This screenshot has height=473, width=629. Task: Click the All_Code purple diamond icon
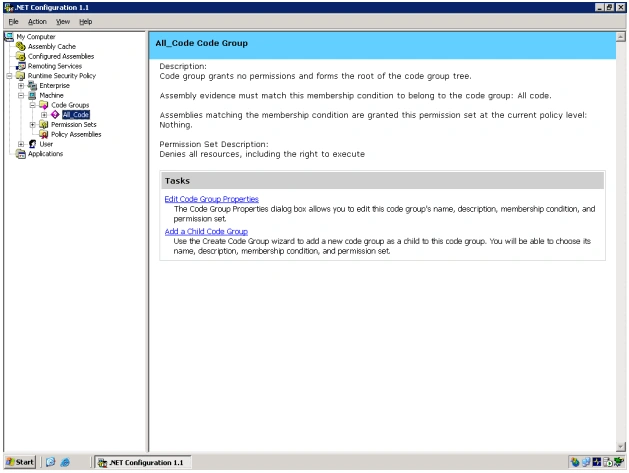pos(55,115)
